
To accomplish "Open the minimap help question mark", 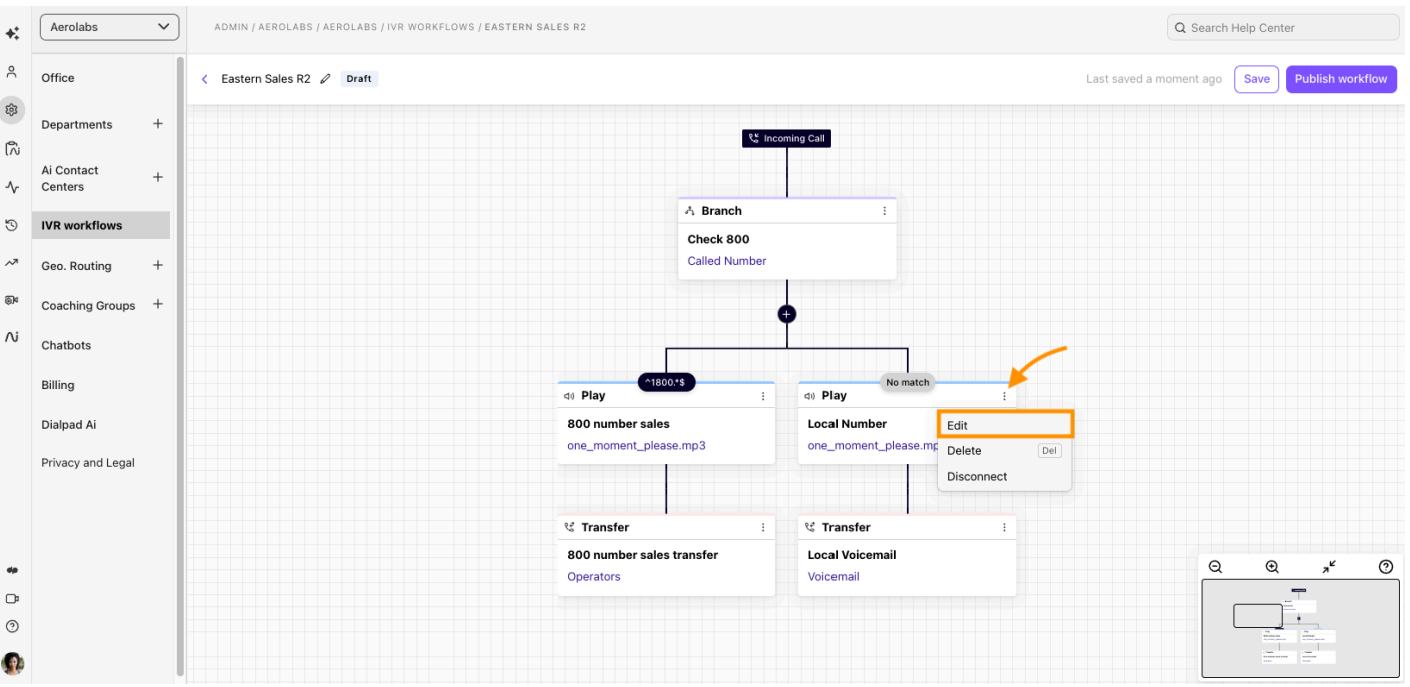I will click(1385, 566).
